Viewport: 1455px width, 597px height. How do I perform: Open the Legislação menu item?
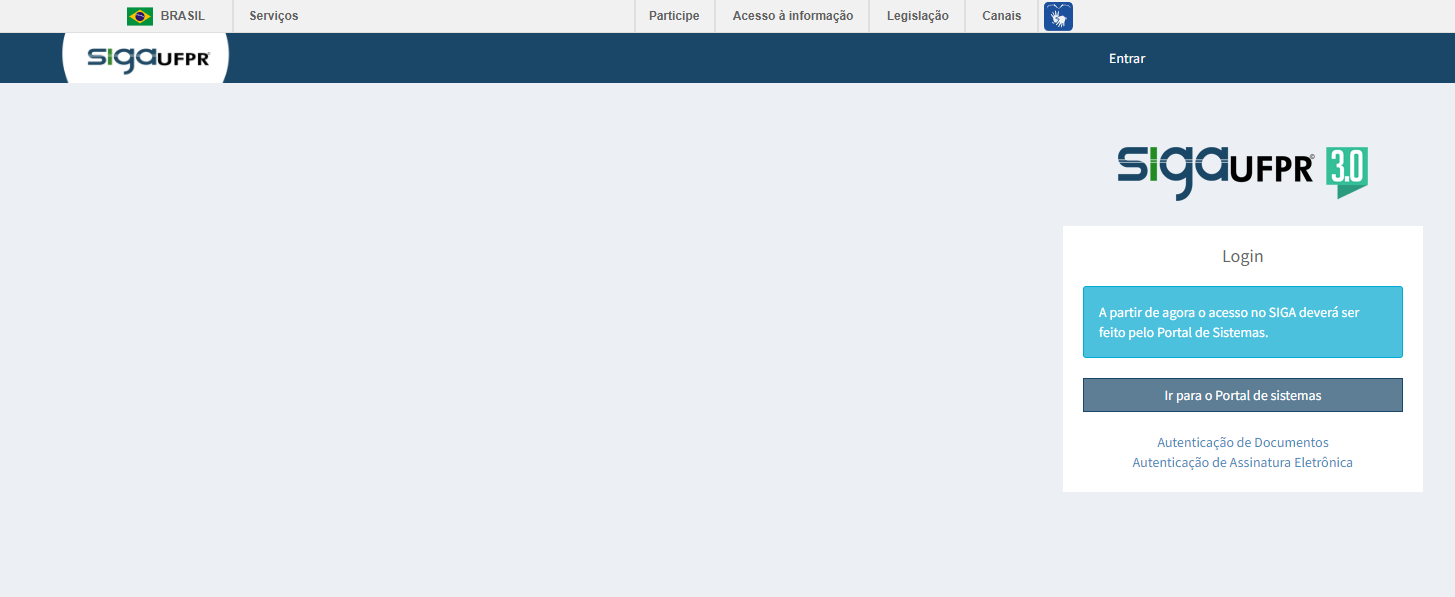[x=917, y=16]
